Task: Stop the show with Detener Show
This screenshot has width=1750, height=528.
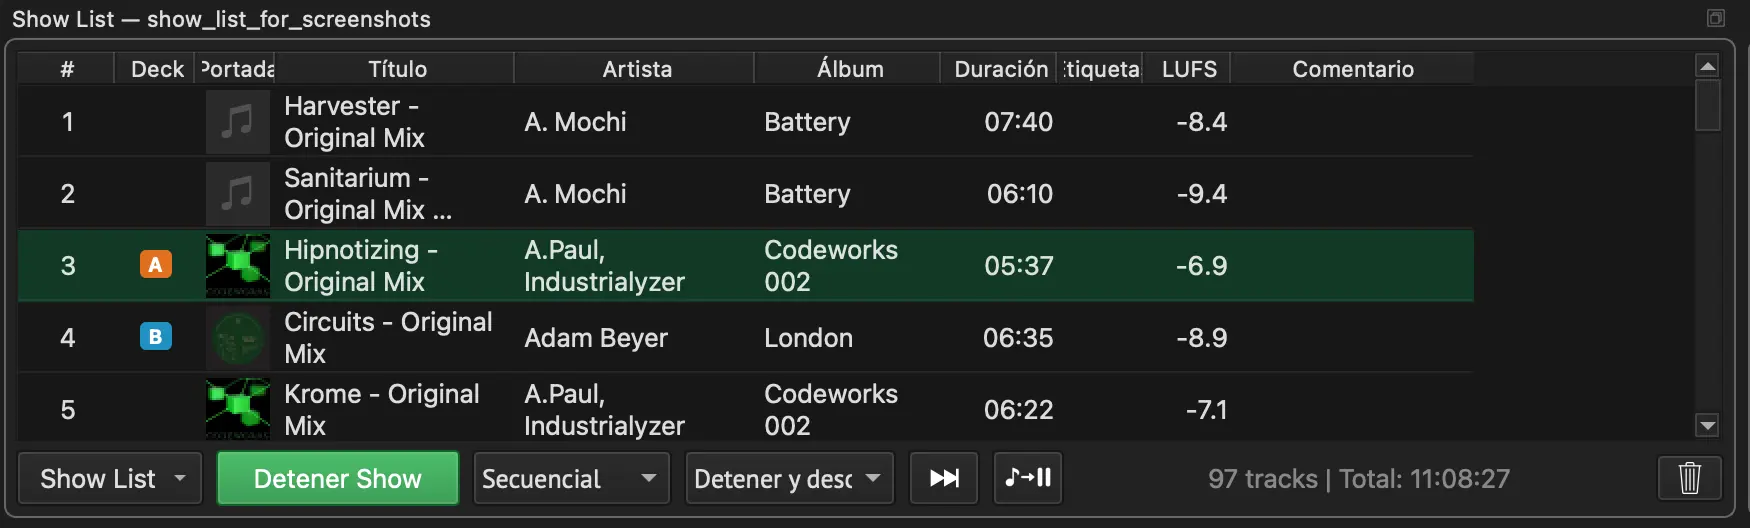Action: [x=338, y=478]
